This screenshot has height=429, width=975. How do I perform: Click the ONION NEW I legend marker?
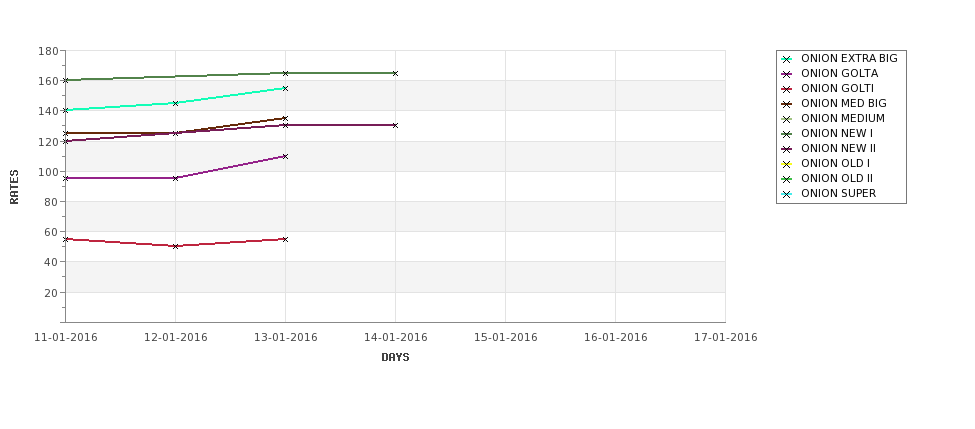[x=787, y=134]
